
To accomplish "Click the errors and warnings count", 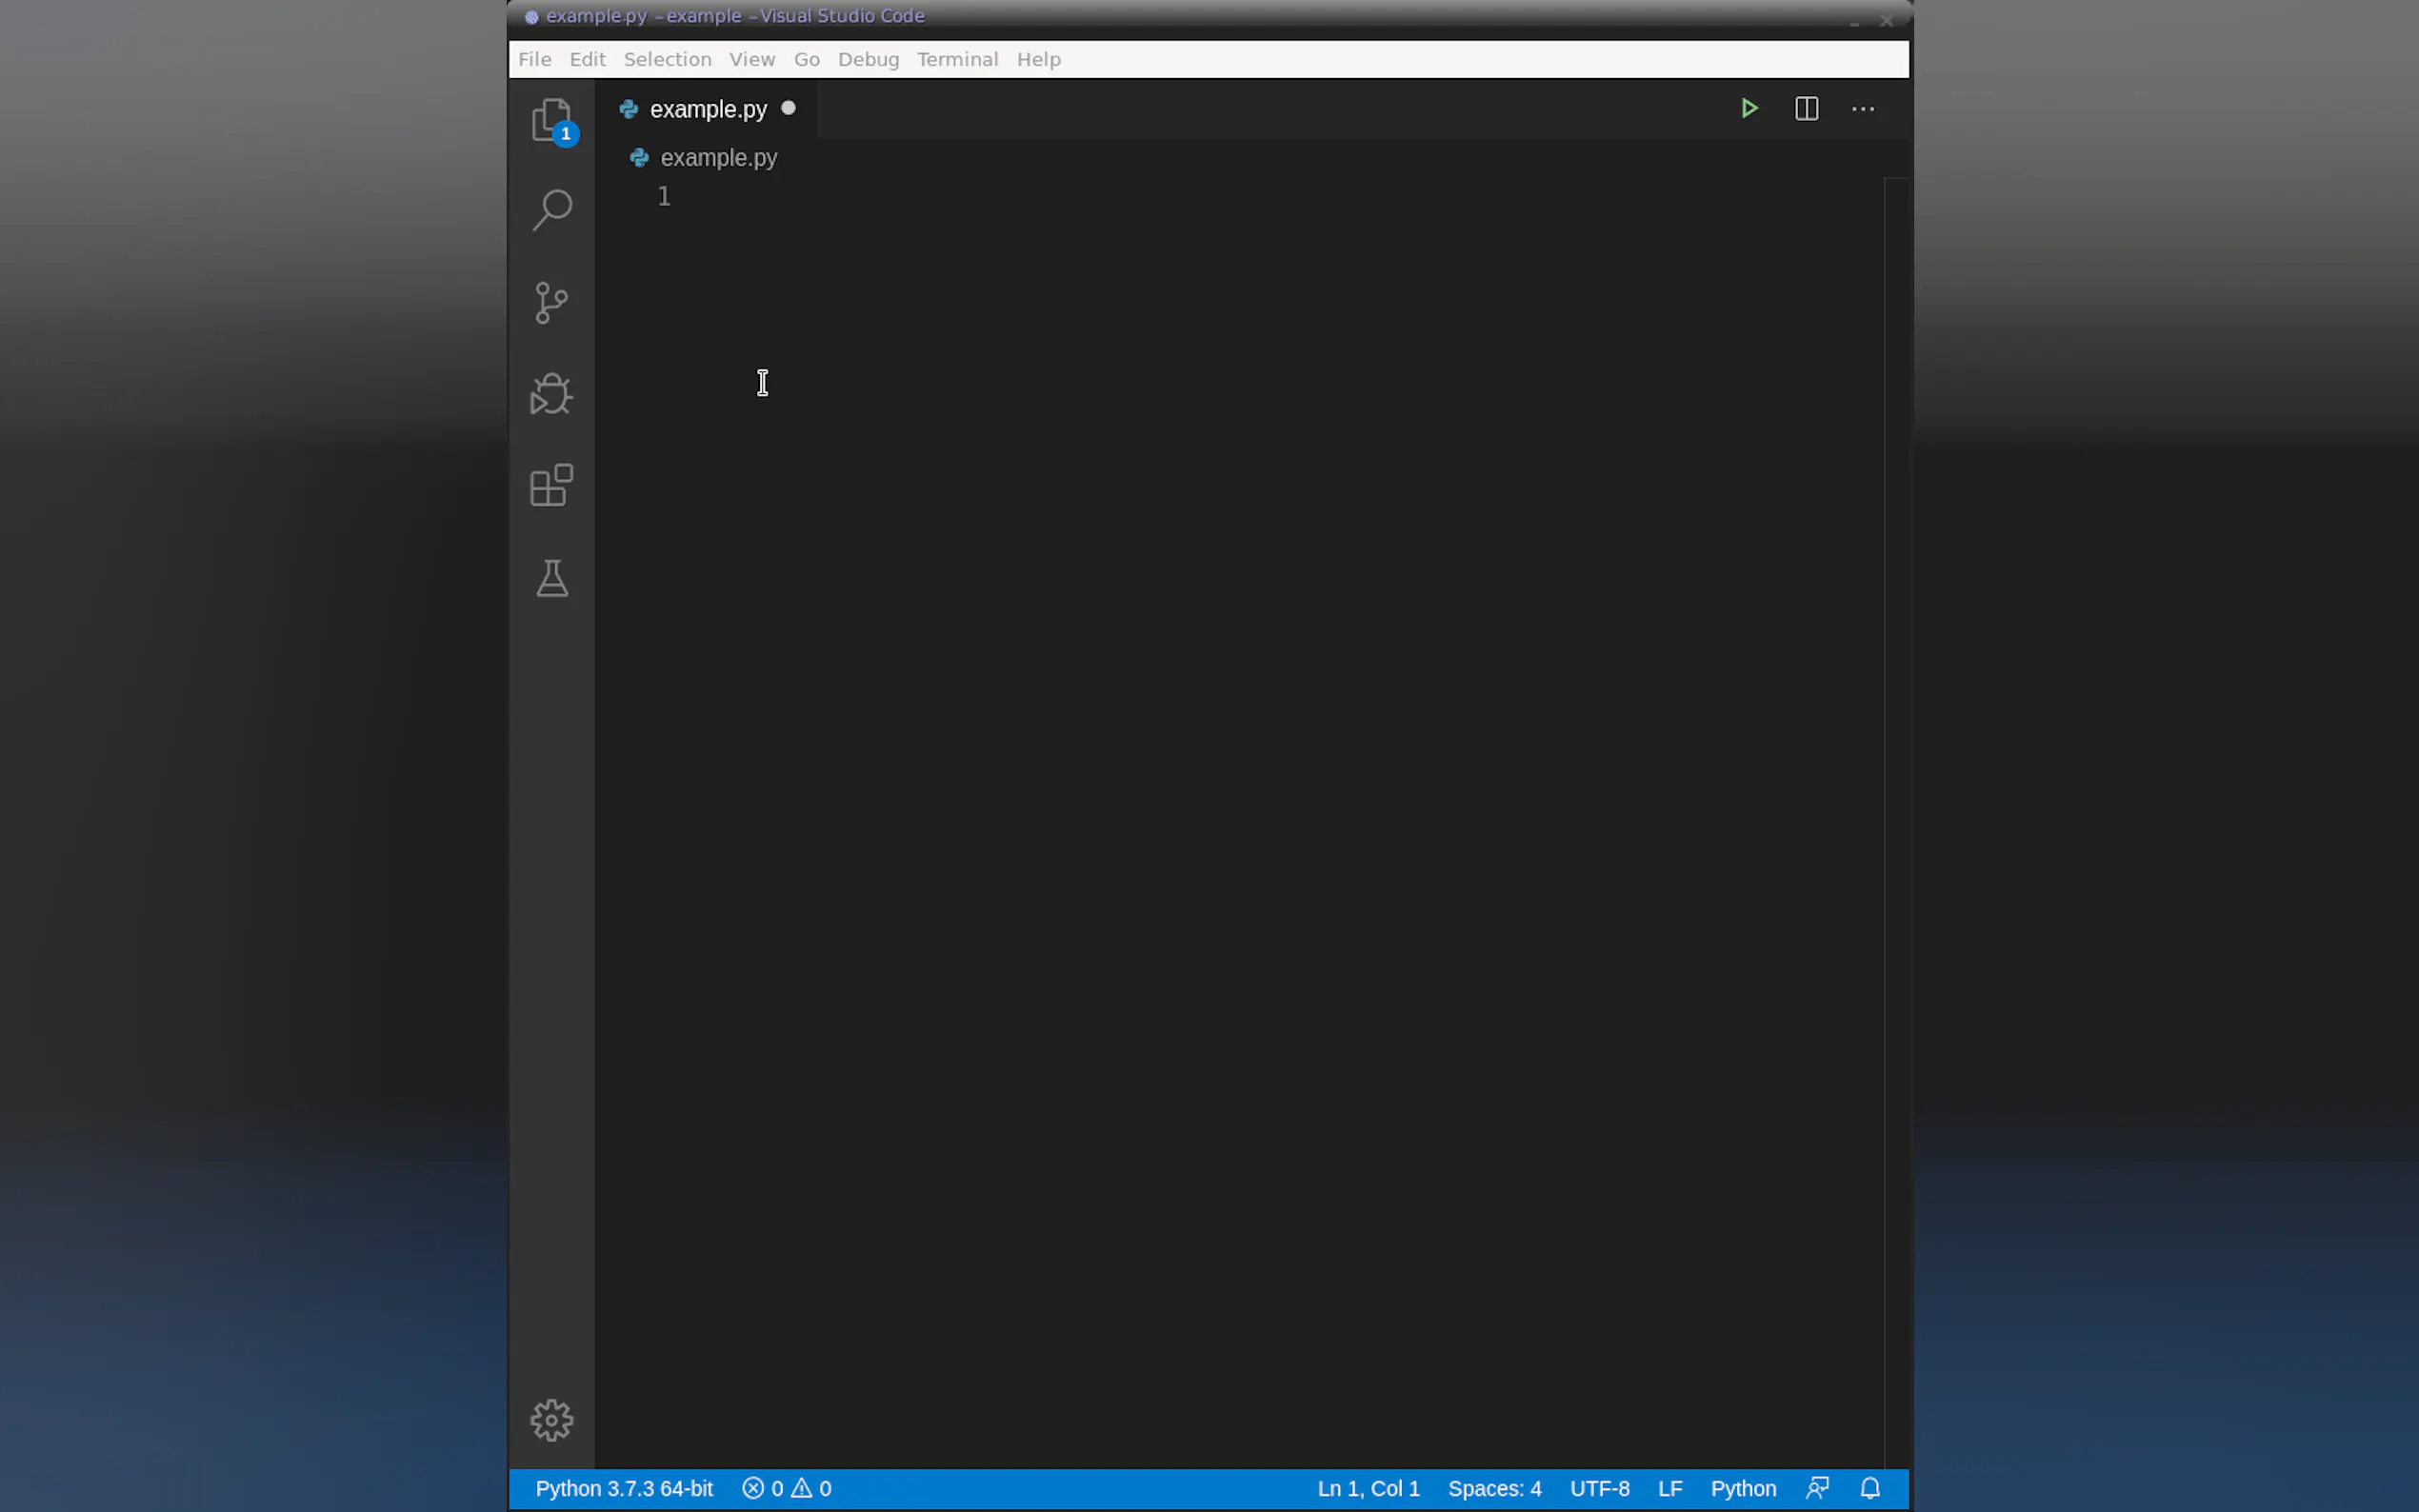I will [x=786, y=1488].
